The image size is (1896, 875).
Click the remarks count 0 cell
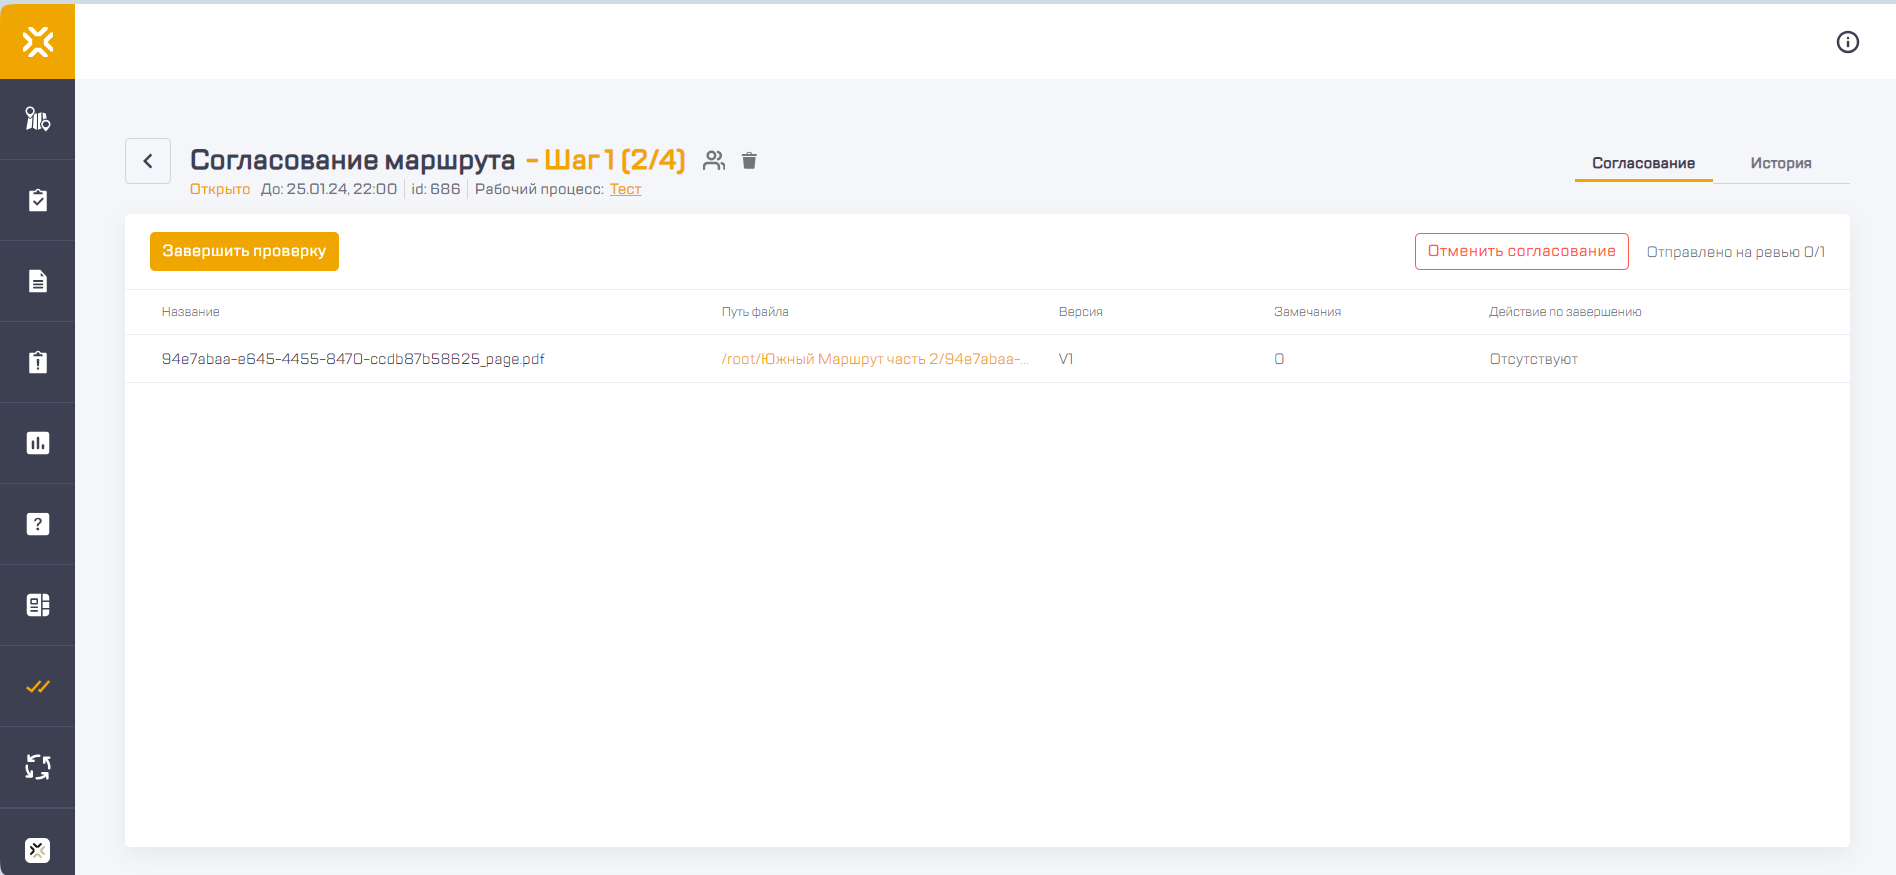[1279, 359]
